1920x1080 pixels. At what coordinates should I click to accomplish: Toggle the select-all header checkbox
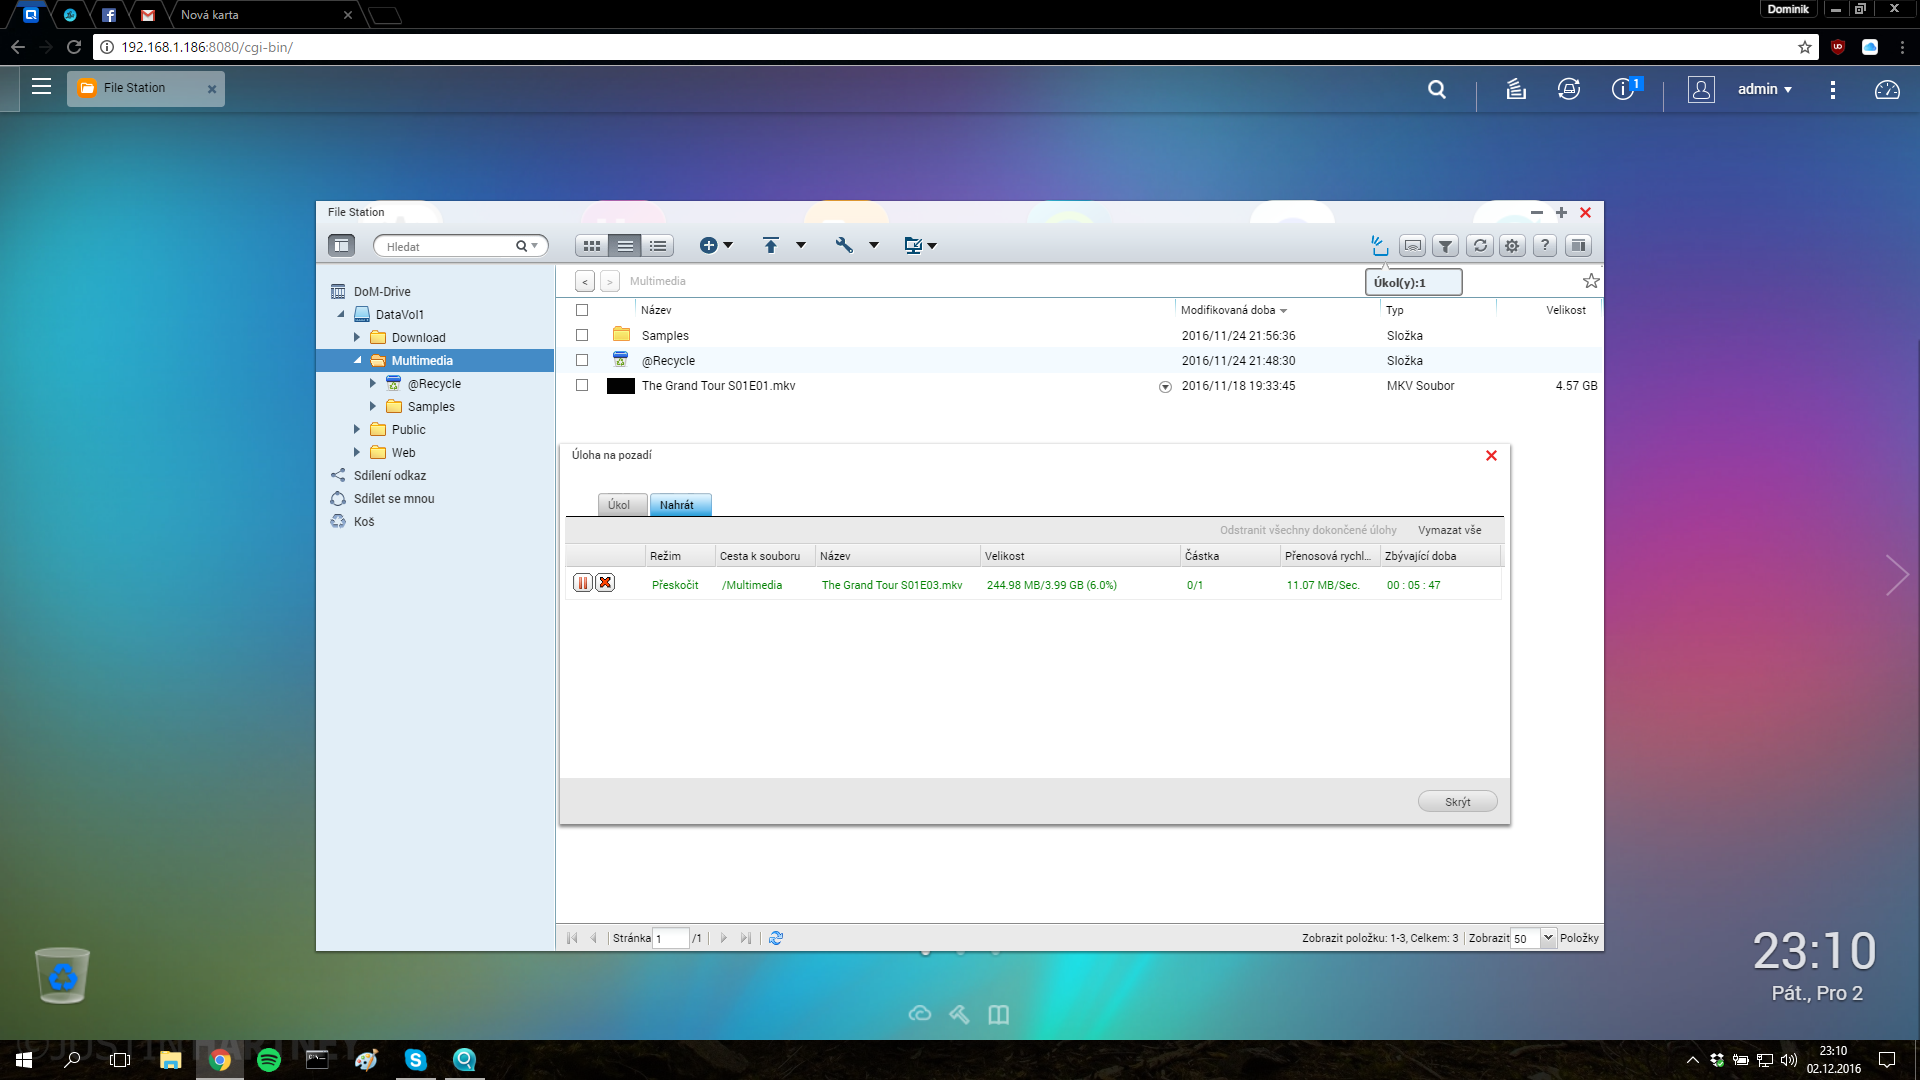[582, 310]
